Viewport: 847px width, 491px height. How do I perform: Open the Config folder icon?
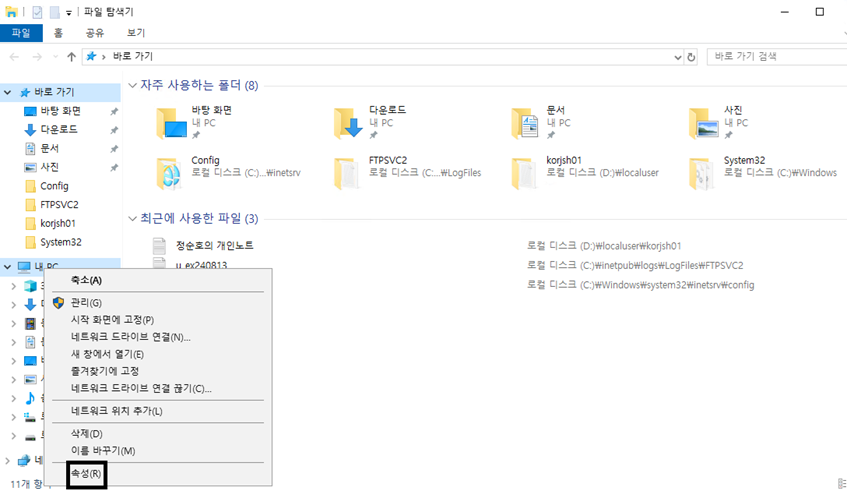click(172, 173)
